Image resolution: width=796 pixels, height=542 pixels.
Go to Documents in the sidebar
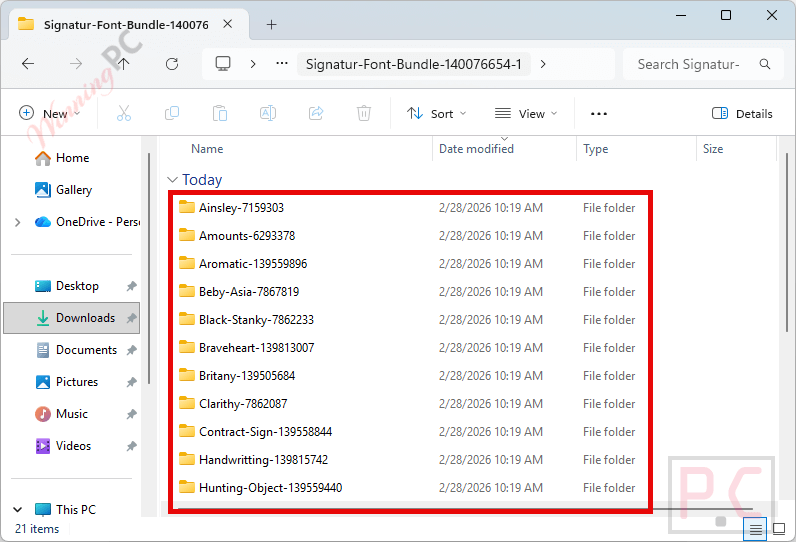76,350
